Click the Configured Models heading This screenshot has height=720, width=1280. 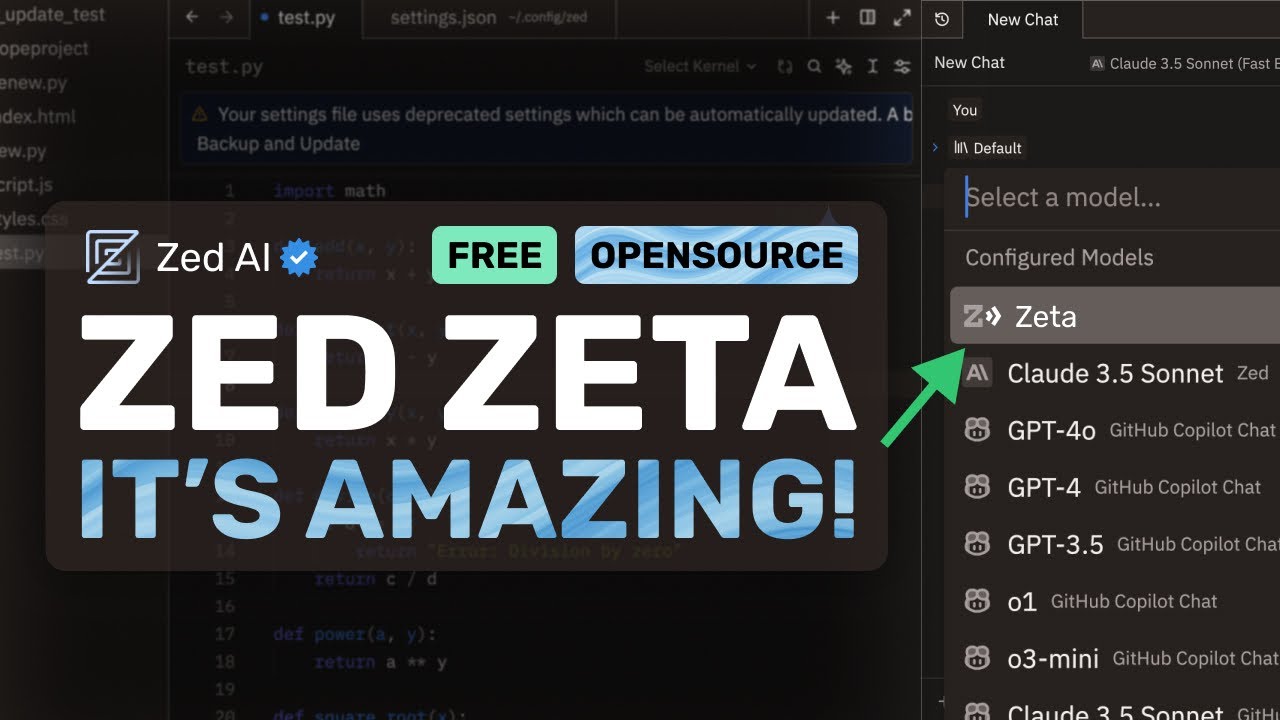(x=1059, y=257)
